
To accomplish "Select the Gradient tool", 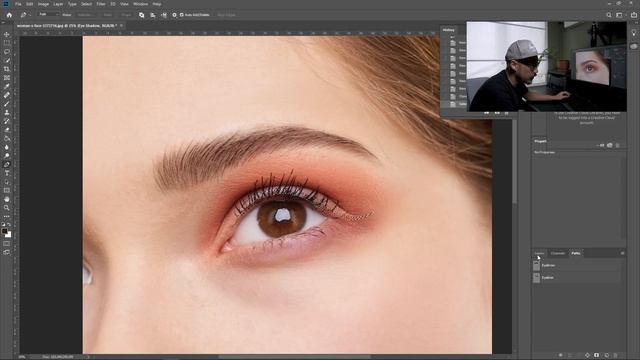I will (7, 138).
